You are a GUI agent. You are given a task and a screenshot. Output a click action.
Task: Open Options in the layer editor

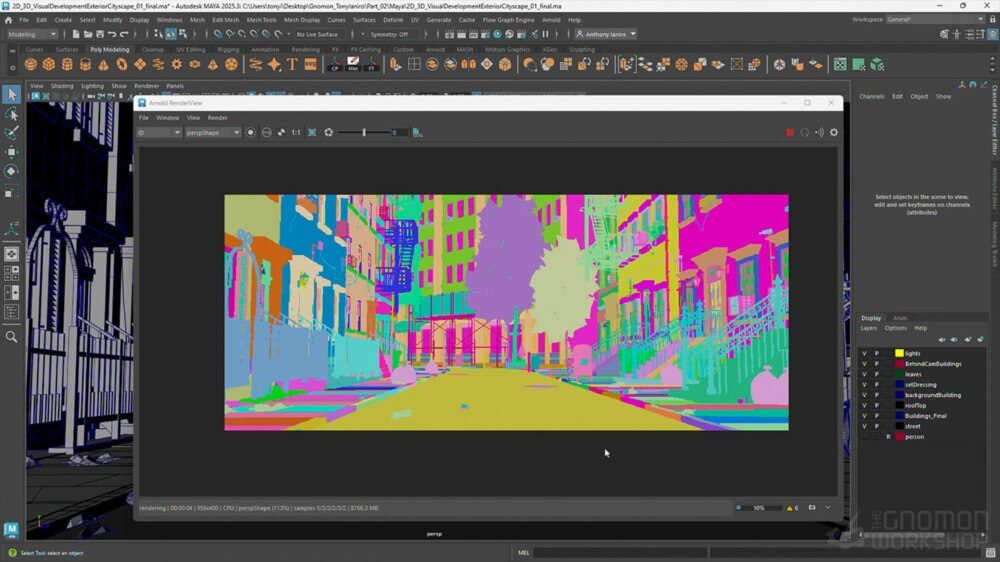[x=895, y=328]
